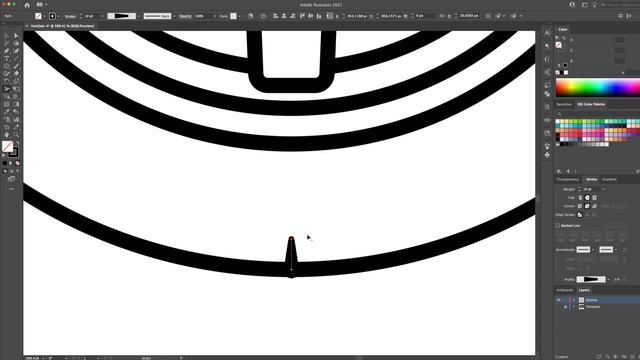Set tool panel paint mode to None
This screenshot has height=360, width=640.
click(18, 163)
